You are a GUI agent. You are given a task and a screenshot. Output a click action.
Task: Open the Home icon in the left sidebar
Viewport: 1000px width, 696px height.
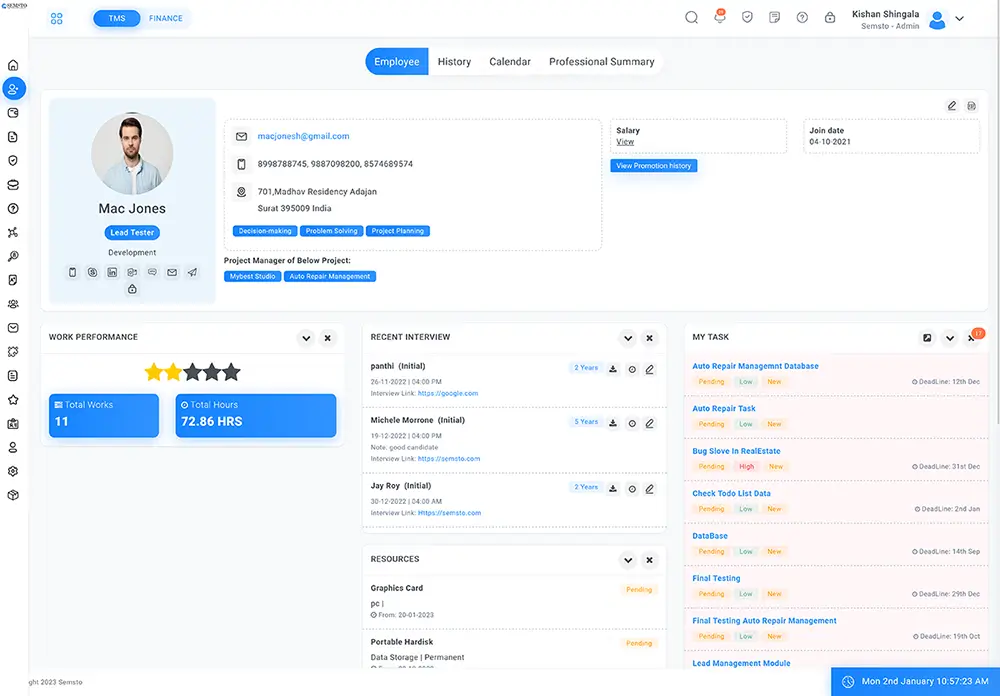[13, 65]
